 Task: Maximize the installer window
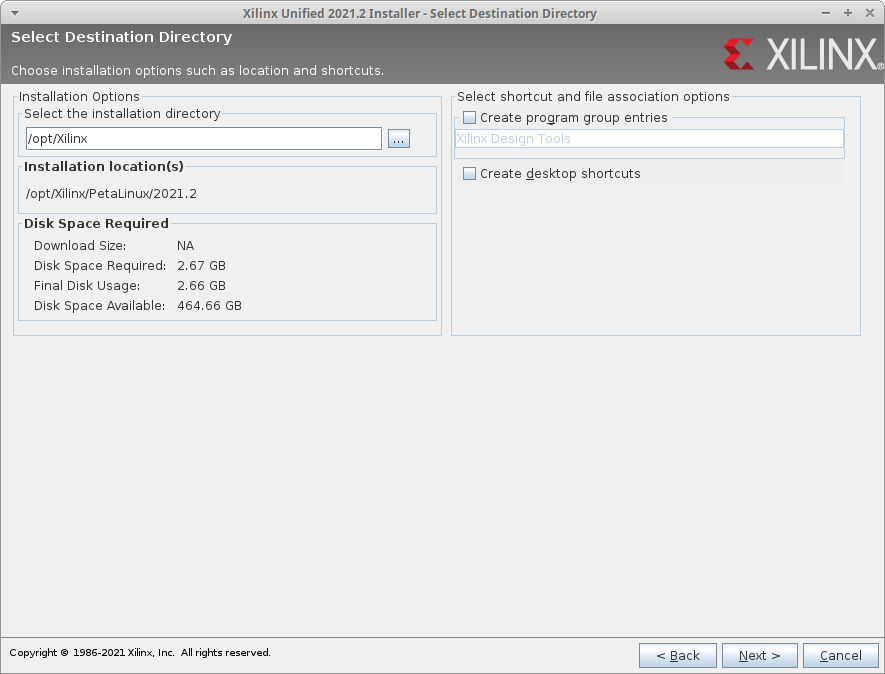point(848,13)
